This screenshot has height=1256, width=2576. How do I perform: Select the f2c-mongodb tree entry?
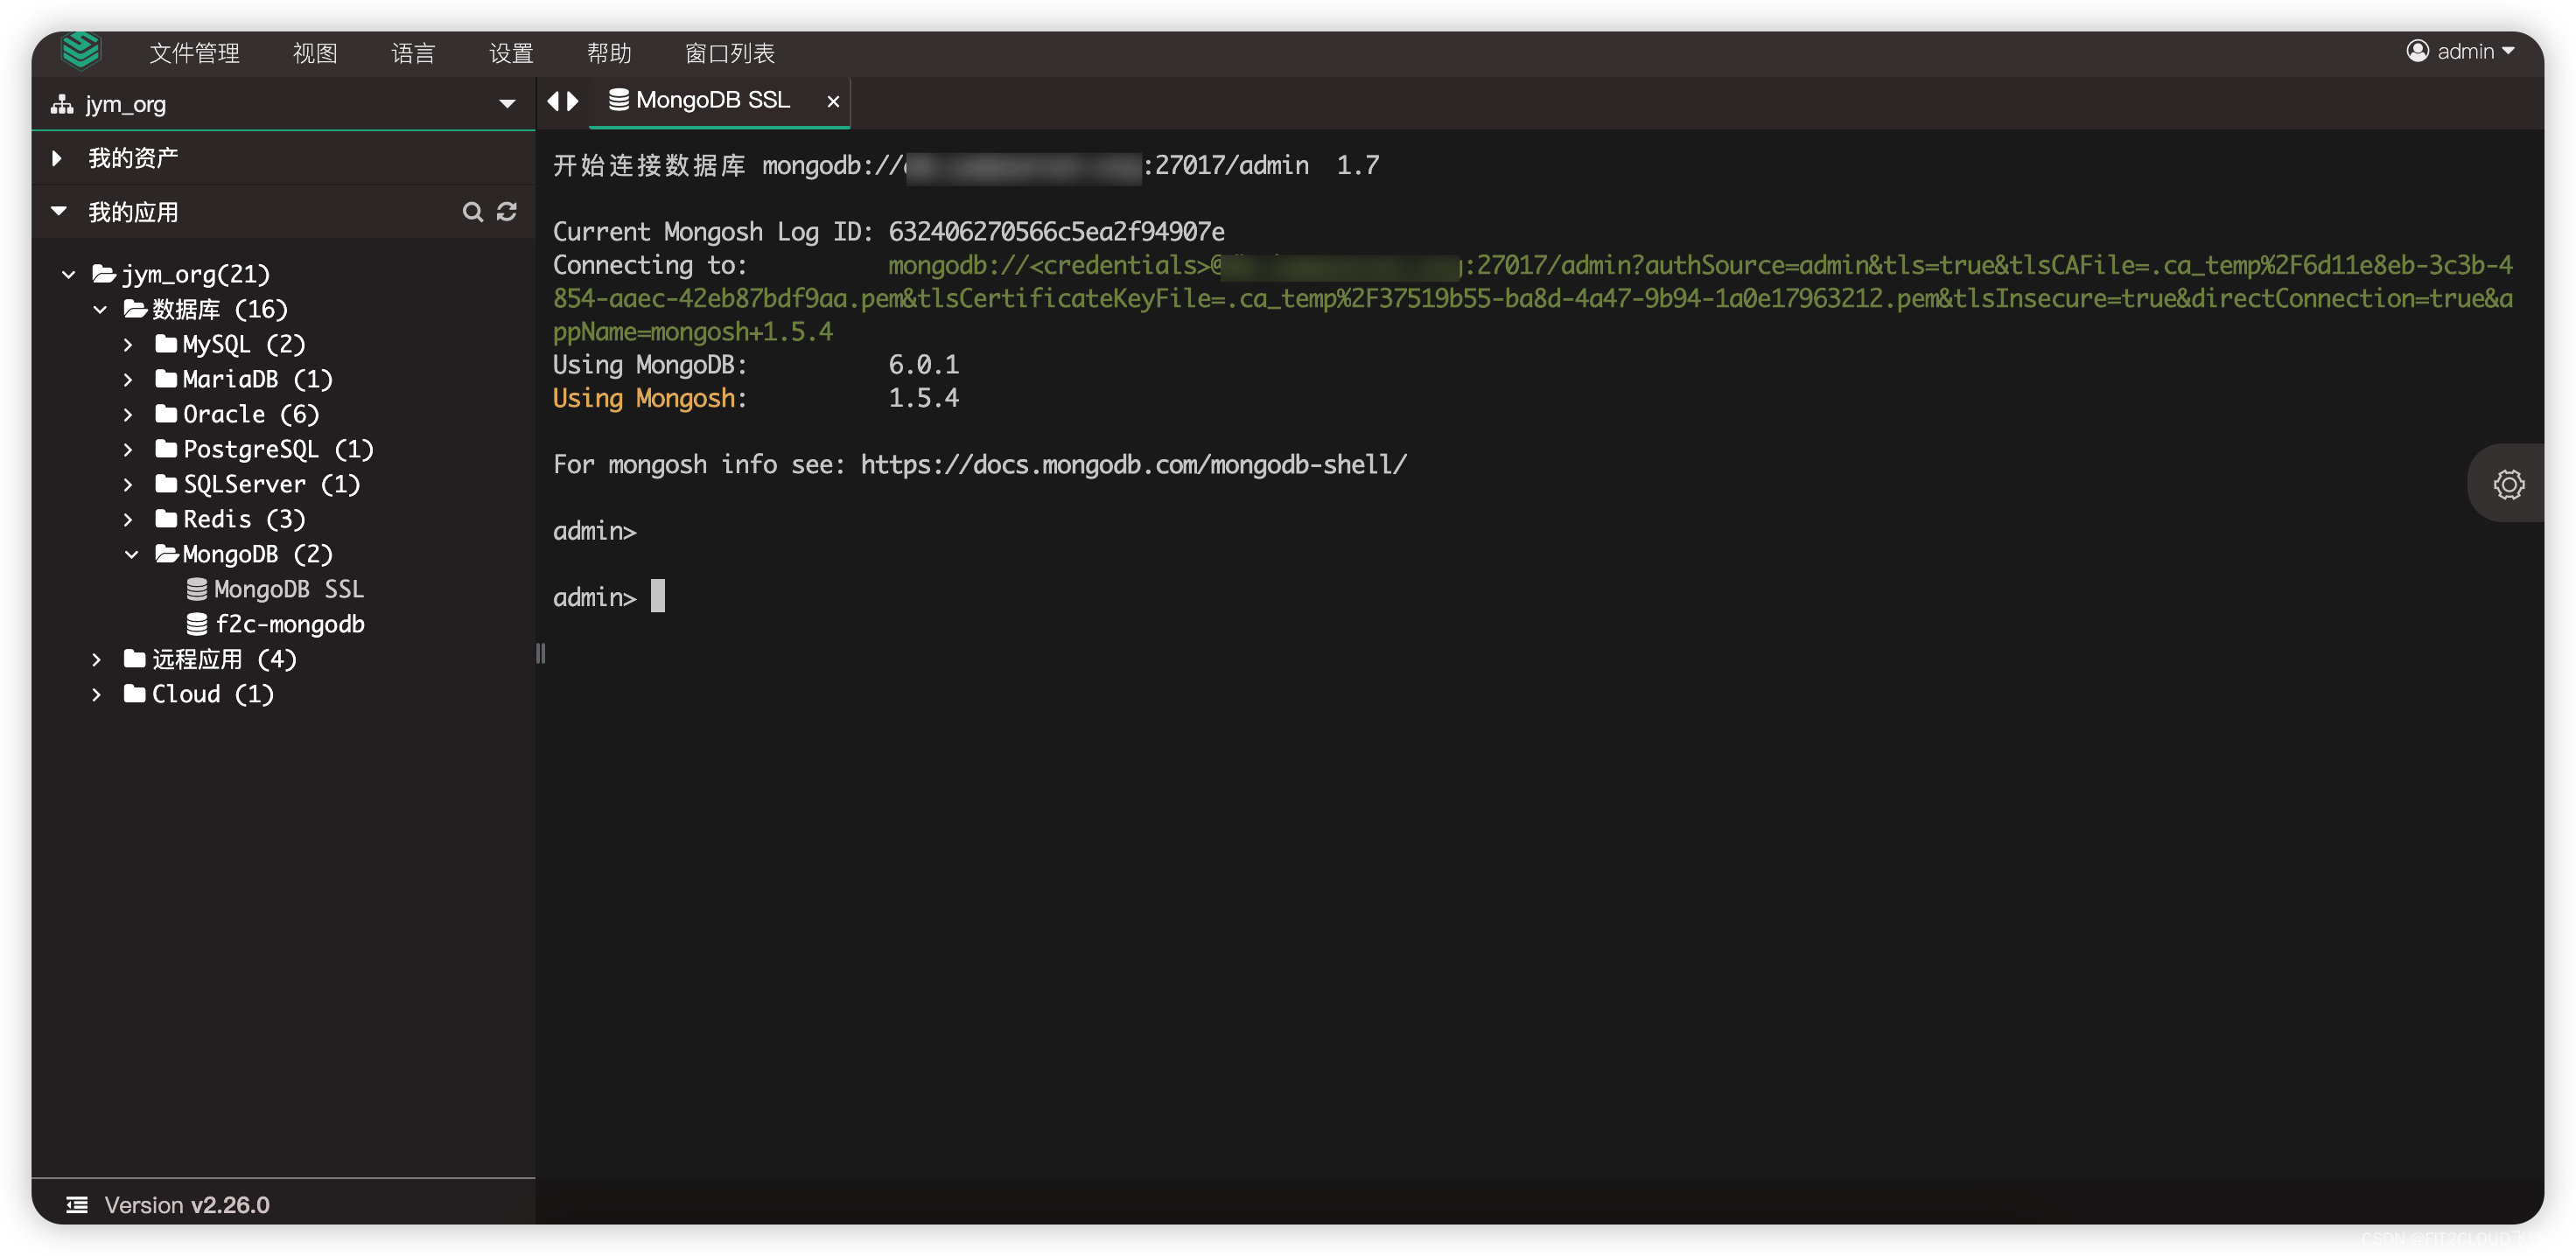click(290, 624)
